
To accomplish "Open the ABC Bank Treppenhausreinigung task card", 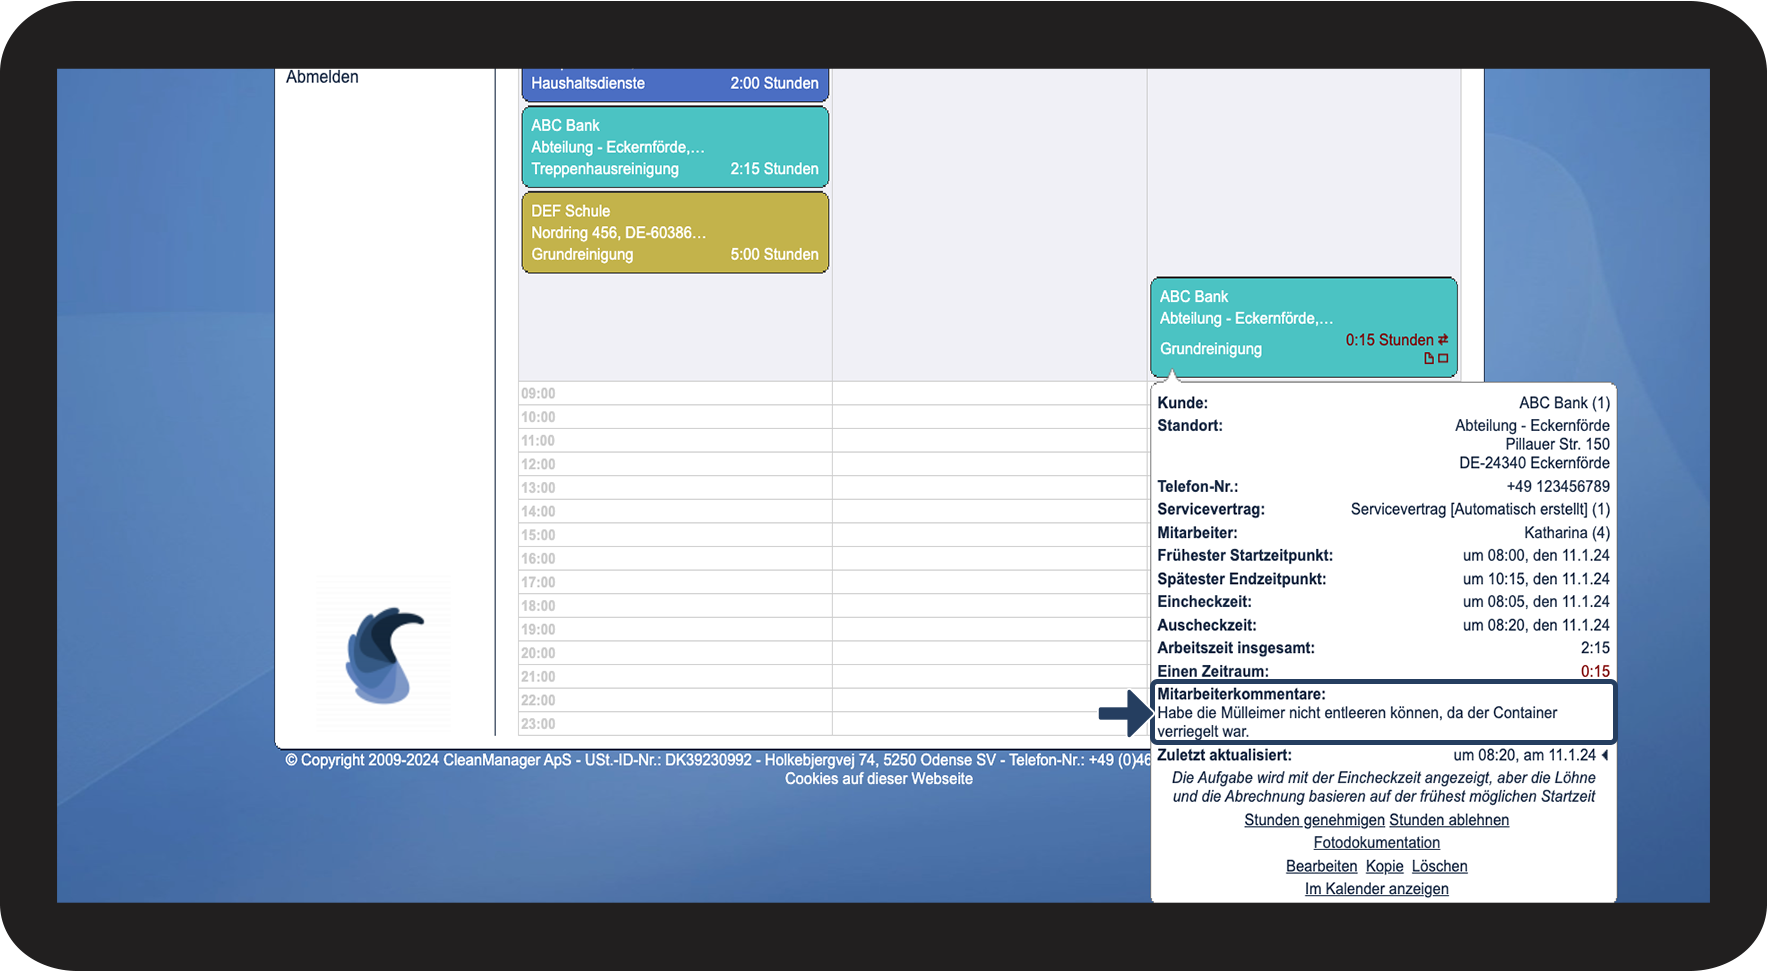I will click(675, 147).
